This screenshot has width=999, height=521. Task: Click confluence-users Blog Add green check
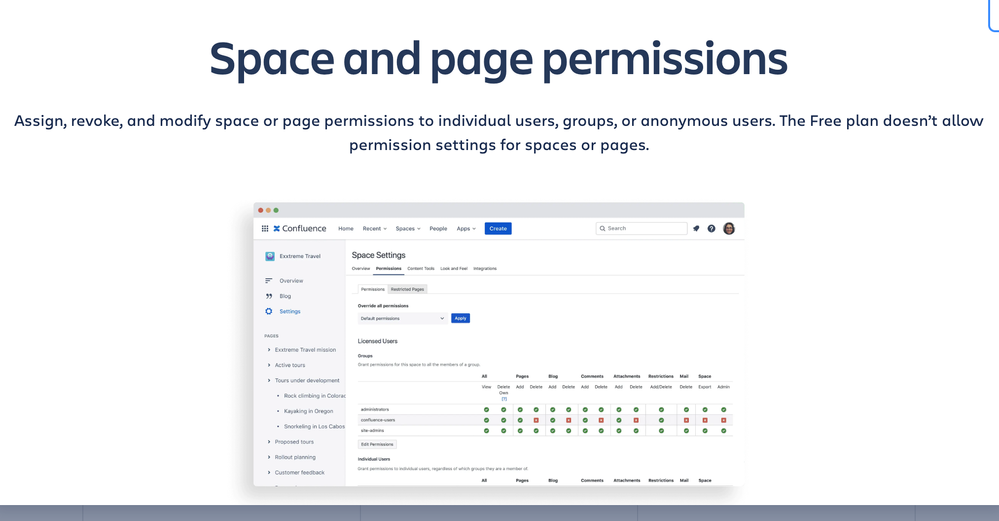[552, 420]
